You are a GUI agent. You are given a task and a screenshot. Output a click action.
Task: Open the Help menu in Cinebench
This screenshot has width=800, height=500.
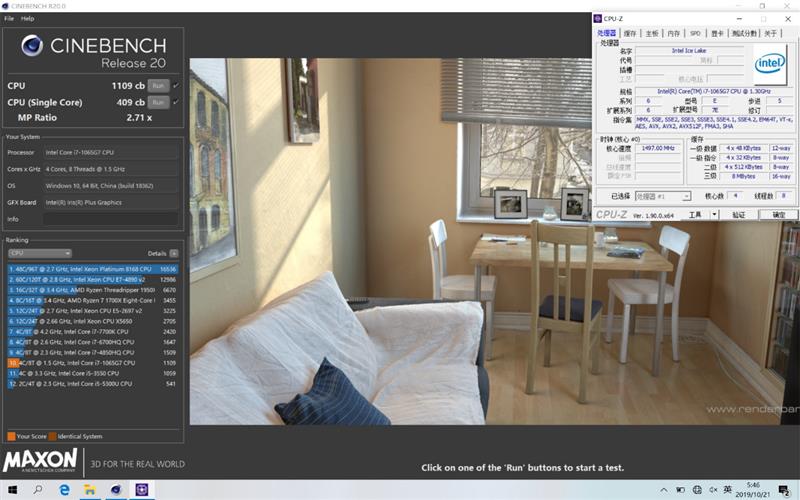coord(27,18)
